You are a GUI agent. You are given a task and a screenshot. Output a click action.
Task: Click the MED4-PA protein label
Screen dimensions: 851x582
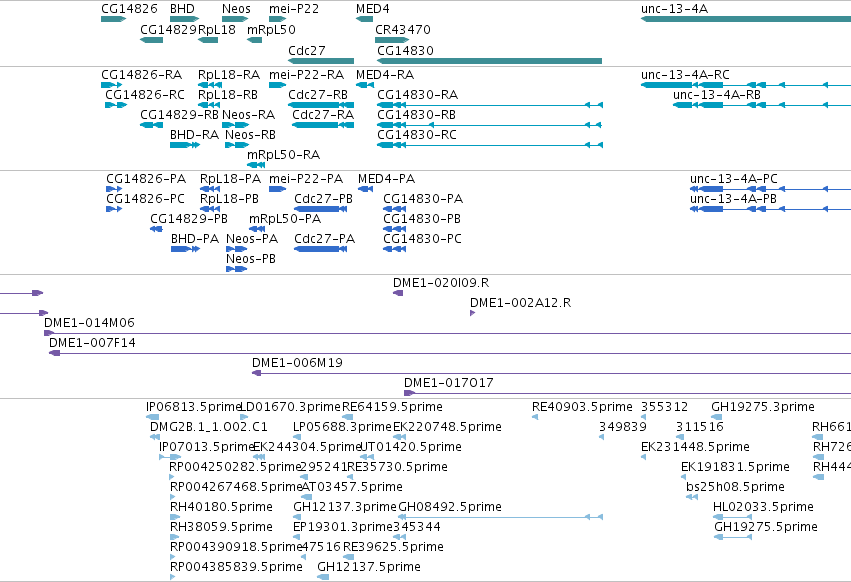(x=386, y=179)
